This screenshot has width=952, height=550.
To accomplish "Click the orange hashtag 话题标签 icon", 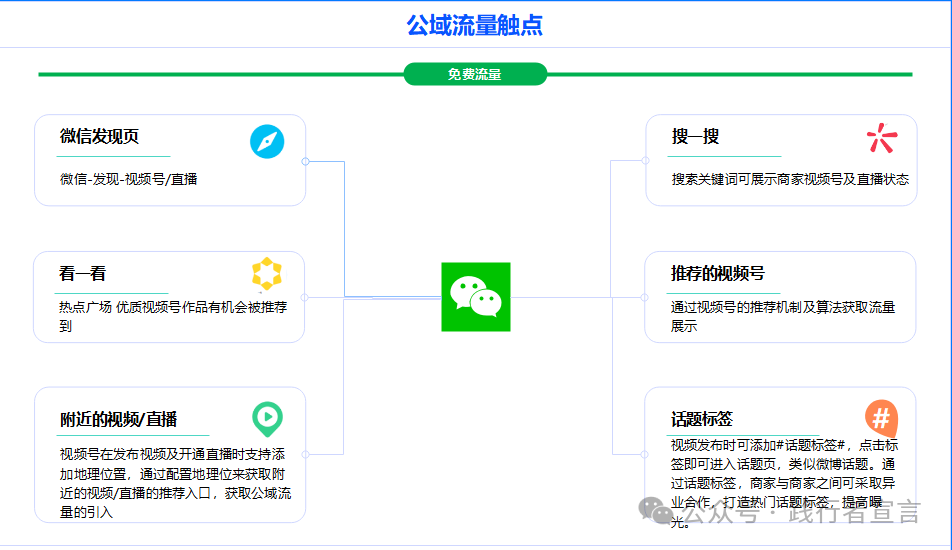I will (881, 418).
